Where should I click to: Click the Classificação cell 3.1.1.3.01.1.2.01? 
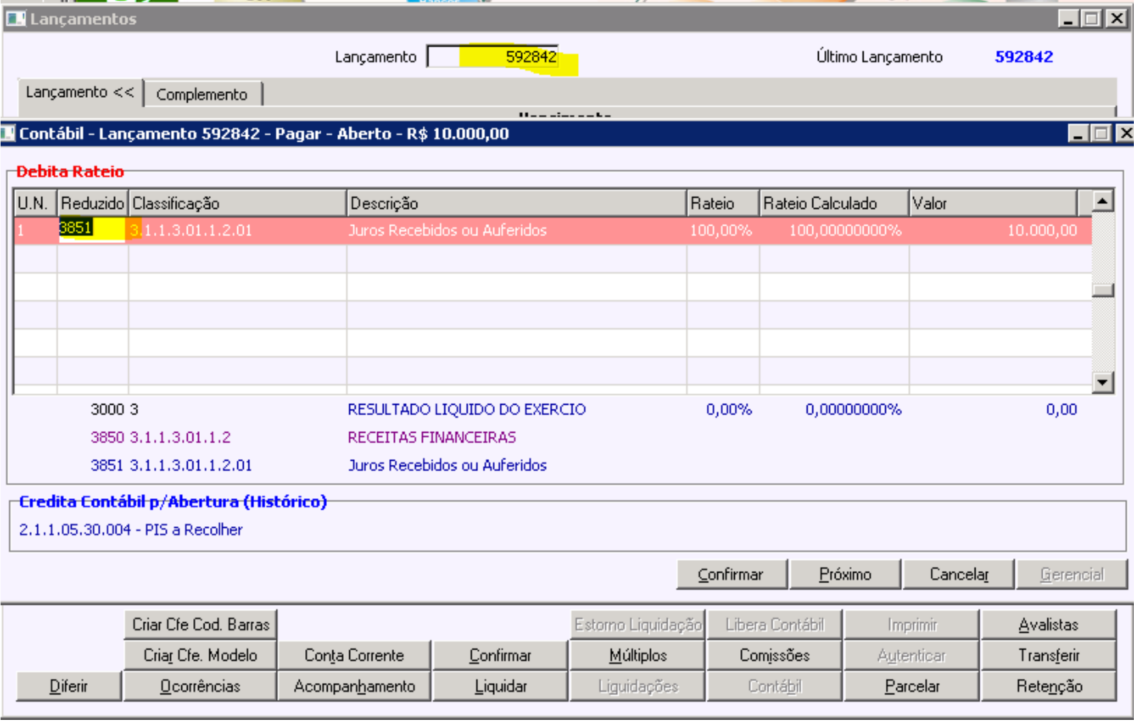[236, 231]
